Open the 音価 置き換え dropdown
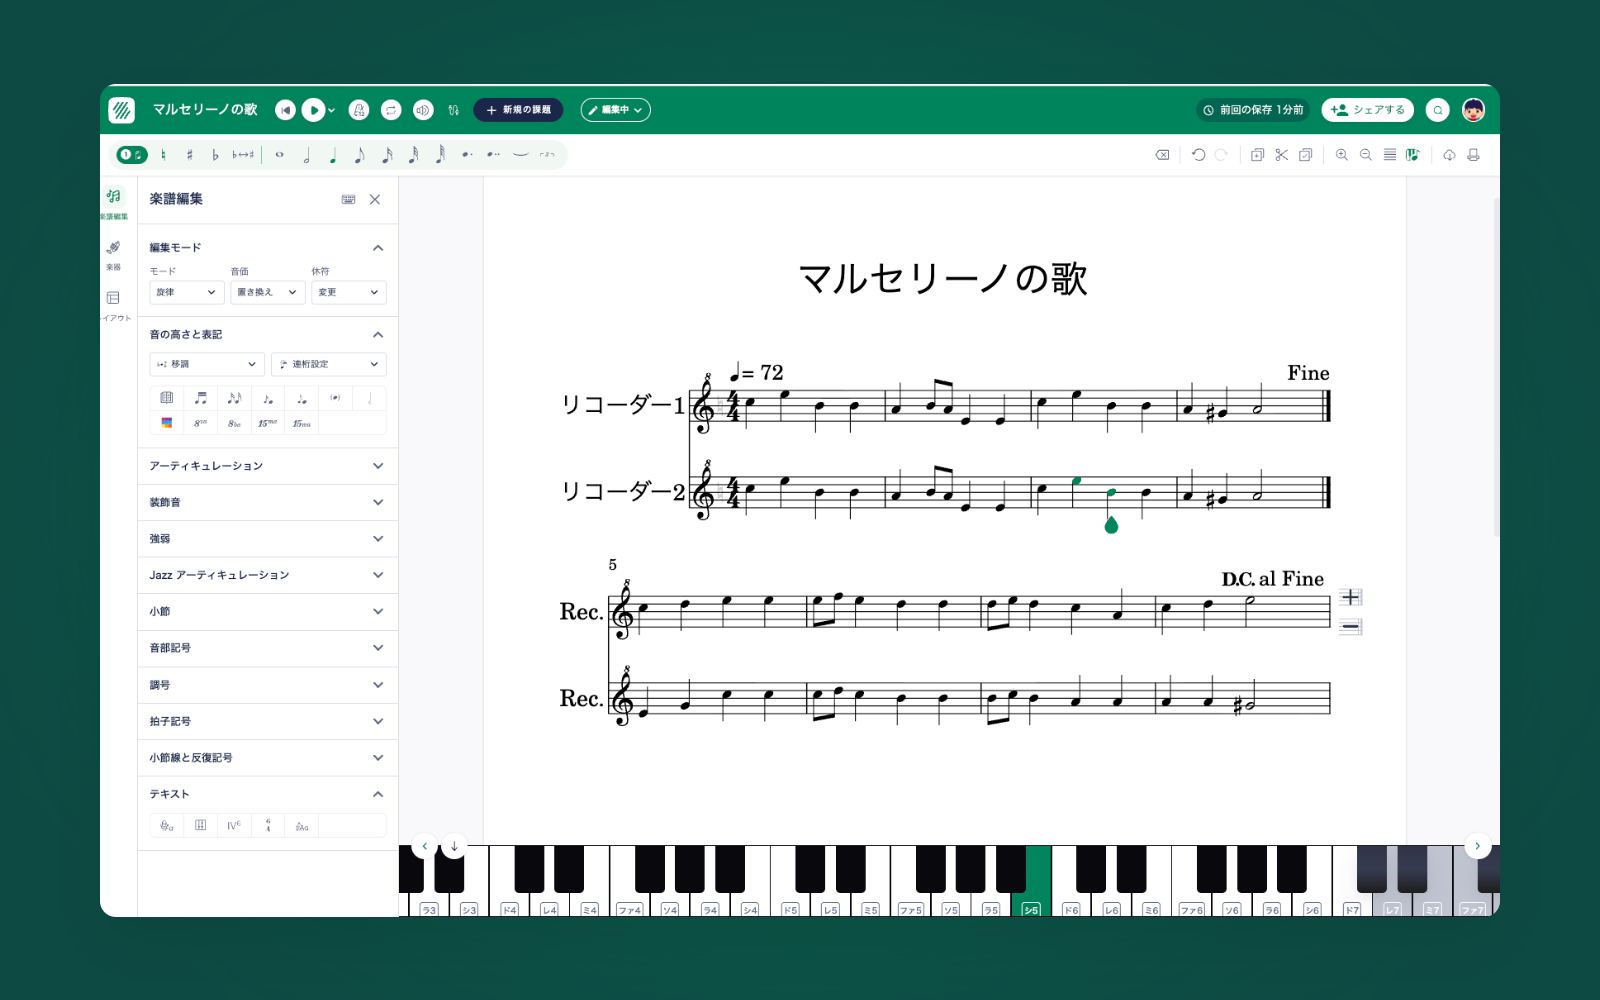The width and height of the screenshot is (1600, 1000). coord(267,292)
